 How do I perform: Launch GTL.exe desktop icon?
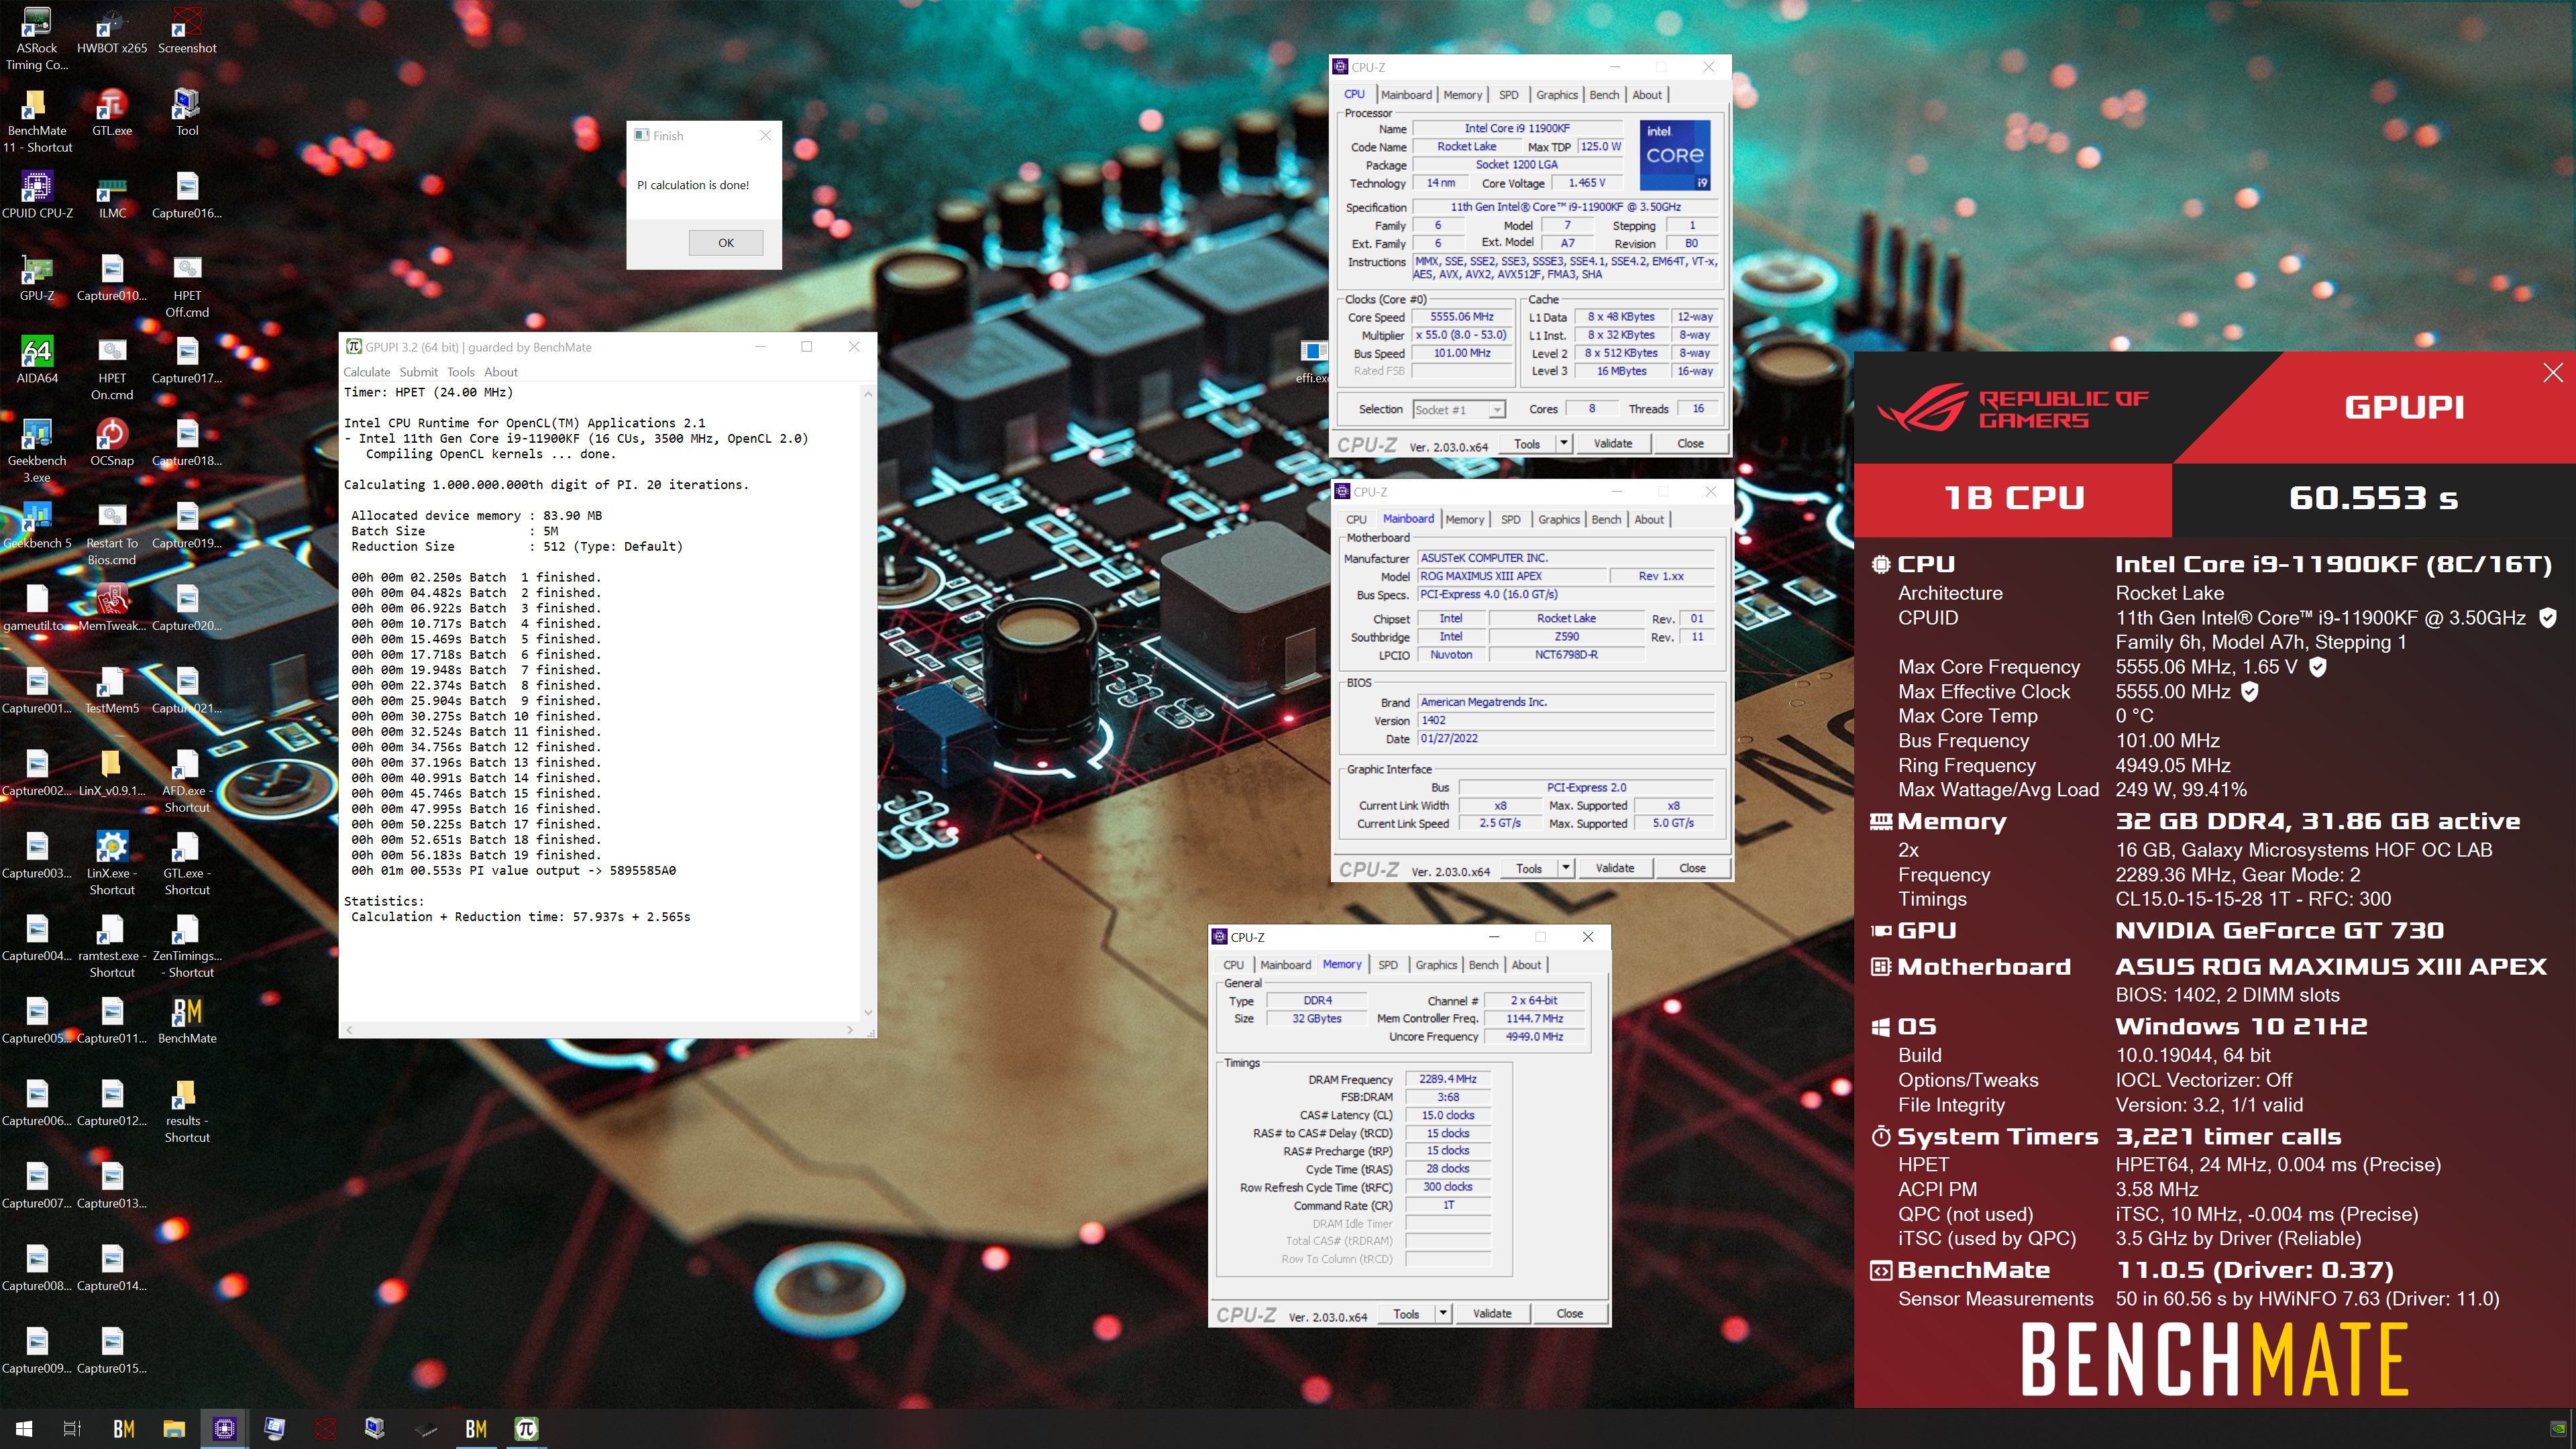[112, 113]
